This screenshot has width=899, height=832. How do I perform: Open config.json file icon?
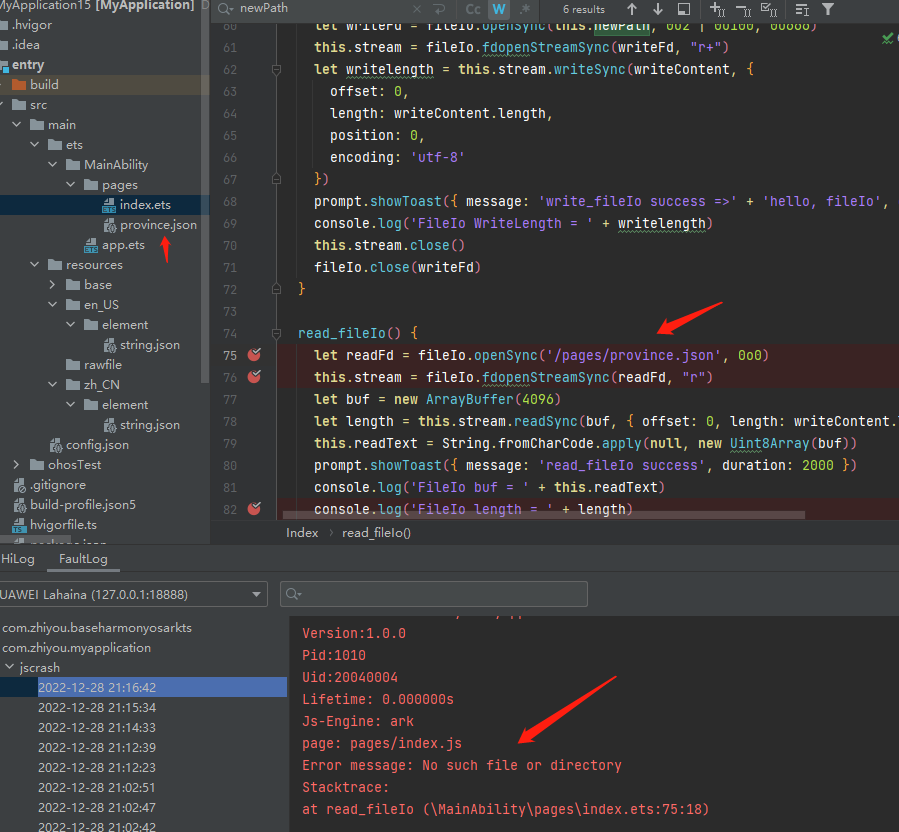point(56,445)
